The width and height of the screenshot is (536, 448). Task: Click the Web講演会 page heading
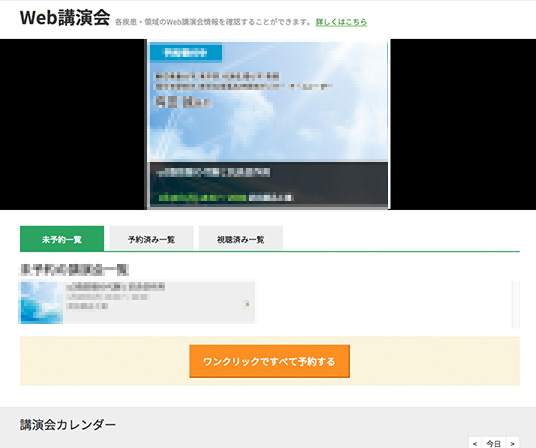tap(65, 17)
